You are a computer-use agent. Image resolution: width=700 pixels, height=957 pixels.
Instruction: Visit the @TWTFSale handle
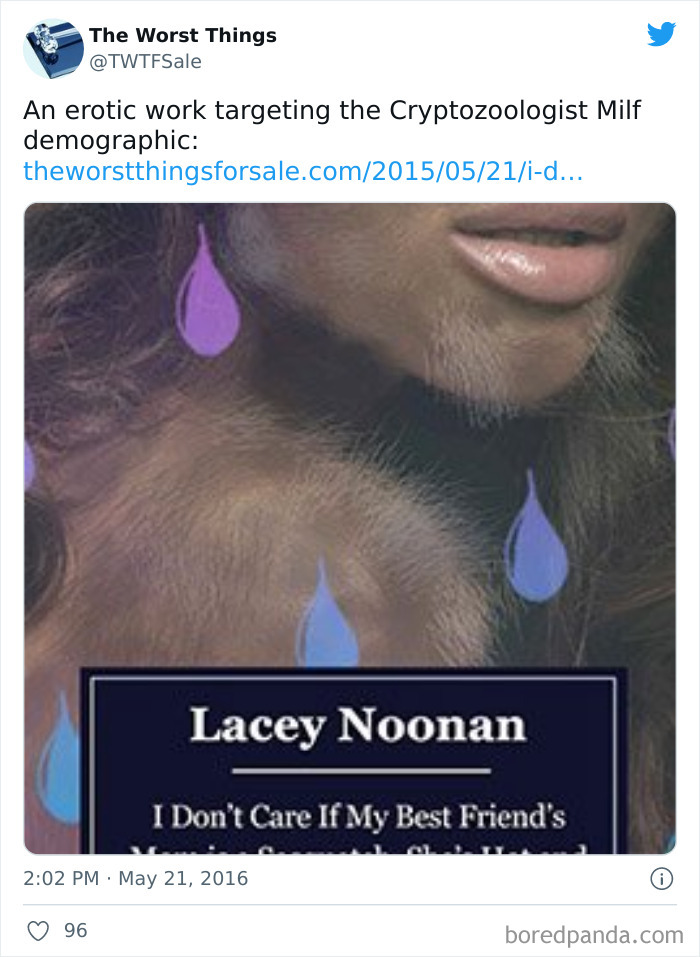145,62
